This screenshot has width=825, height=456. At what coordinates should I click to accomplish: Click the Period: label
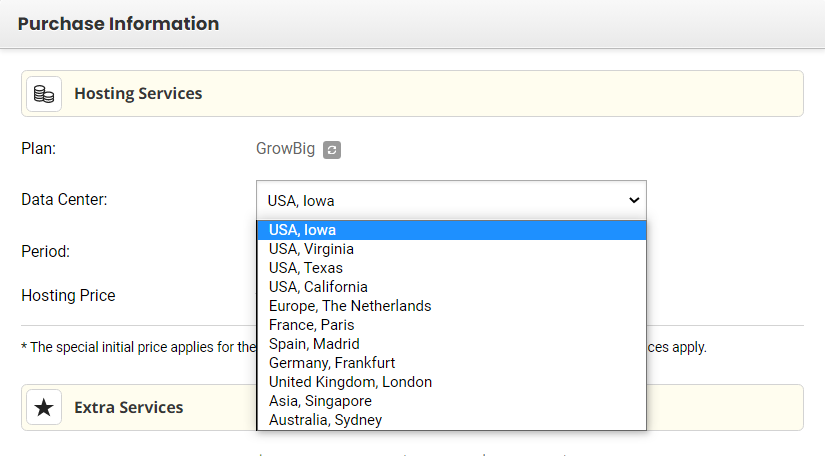click(x=45, y=251)
